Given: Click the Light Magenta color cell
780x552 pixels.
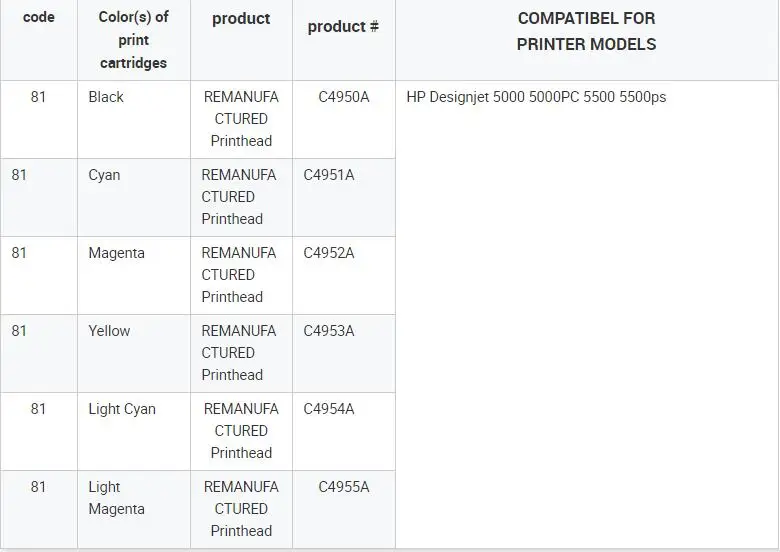Looking at the screenshot, I should [116, 498].
